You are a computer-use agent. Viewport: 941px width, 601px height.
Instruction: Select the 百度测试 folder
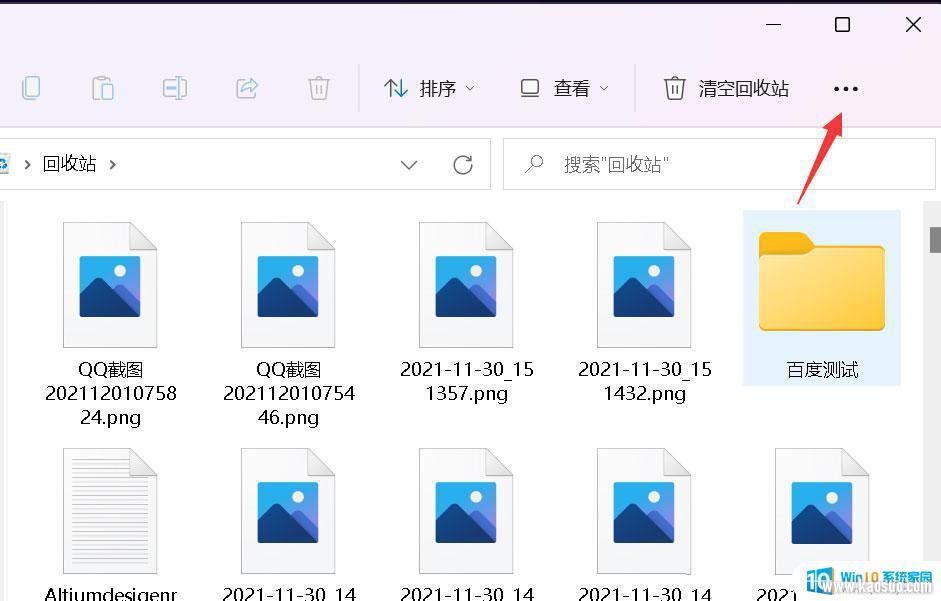point(822,298)
